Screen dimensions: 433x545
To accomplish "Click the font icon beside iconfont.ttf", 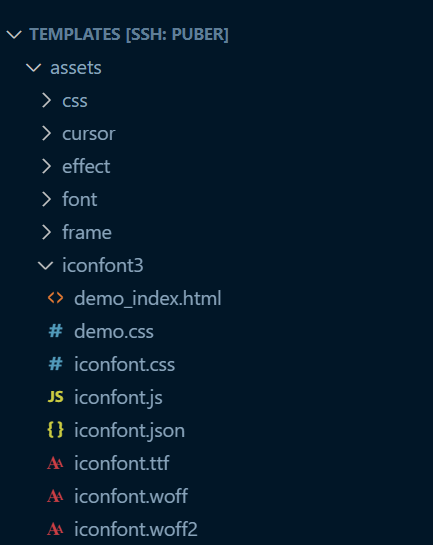I will coord(56,463).
